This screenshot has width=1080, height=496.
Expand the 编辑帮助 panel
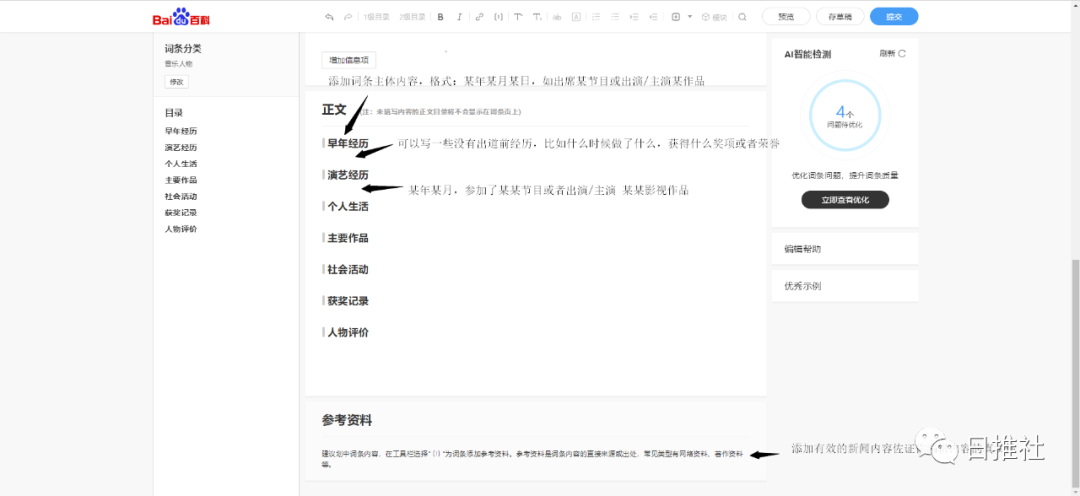pyautogui.click(x=844, y=248)
